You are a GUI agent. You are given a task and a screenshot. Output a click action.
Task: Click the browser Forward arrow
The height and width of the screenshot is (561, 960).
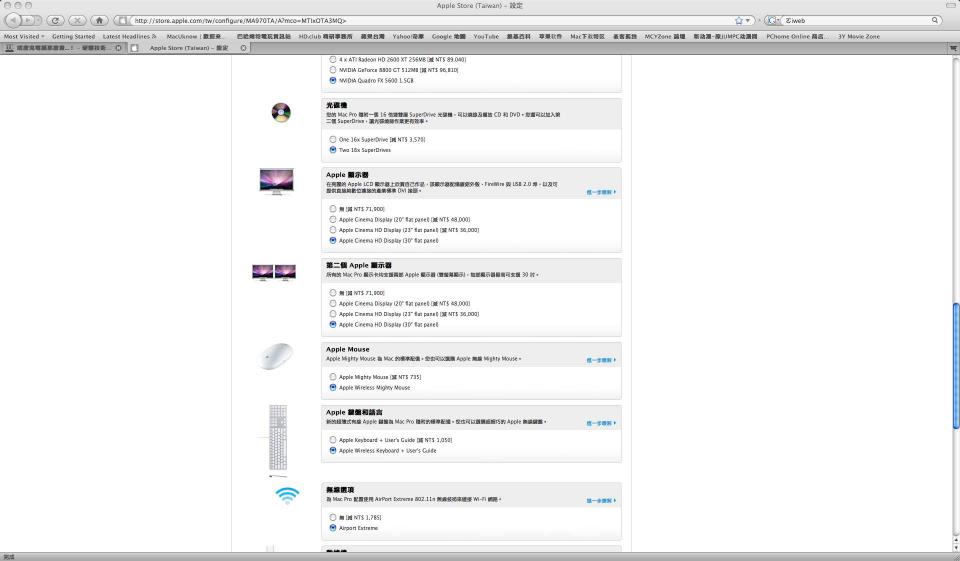29,20
